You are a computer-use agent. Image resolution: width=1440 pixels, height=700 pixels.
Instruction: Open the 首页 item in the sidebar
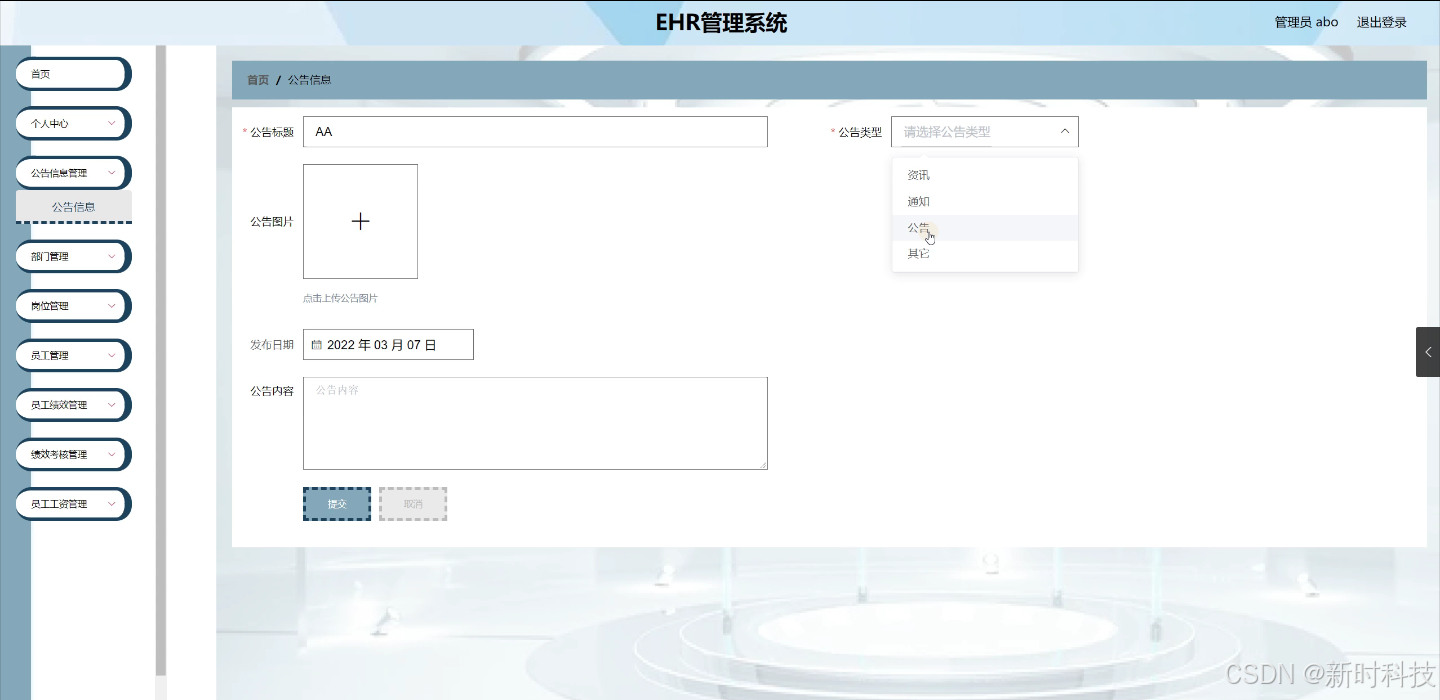point(72,74)
